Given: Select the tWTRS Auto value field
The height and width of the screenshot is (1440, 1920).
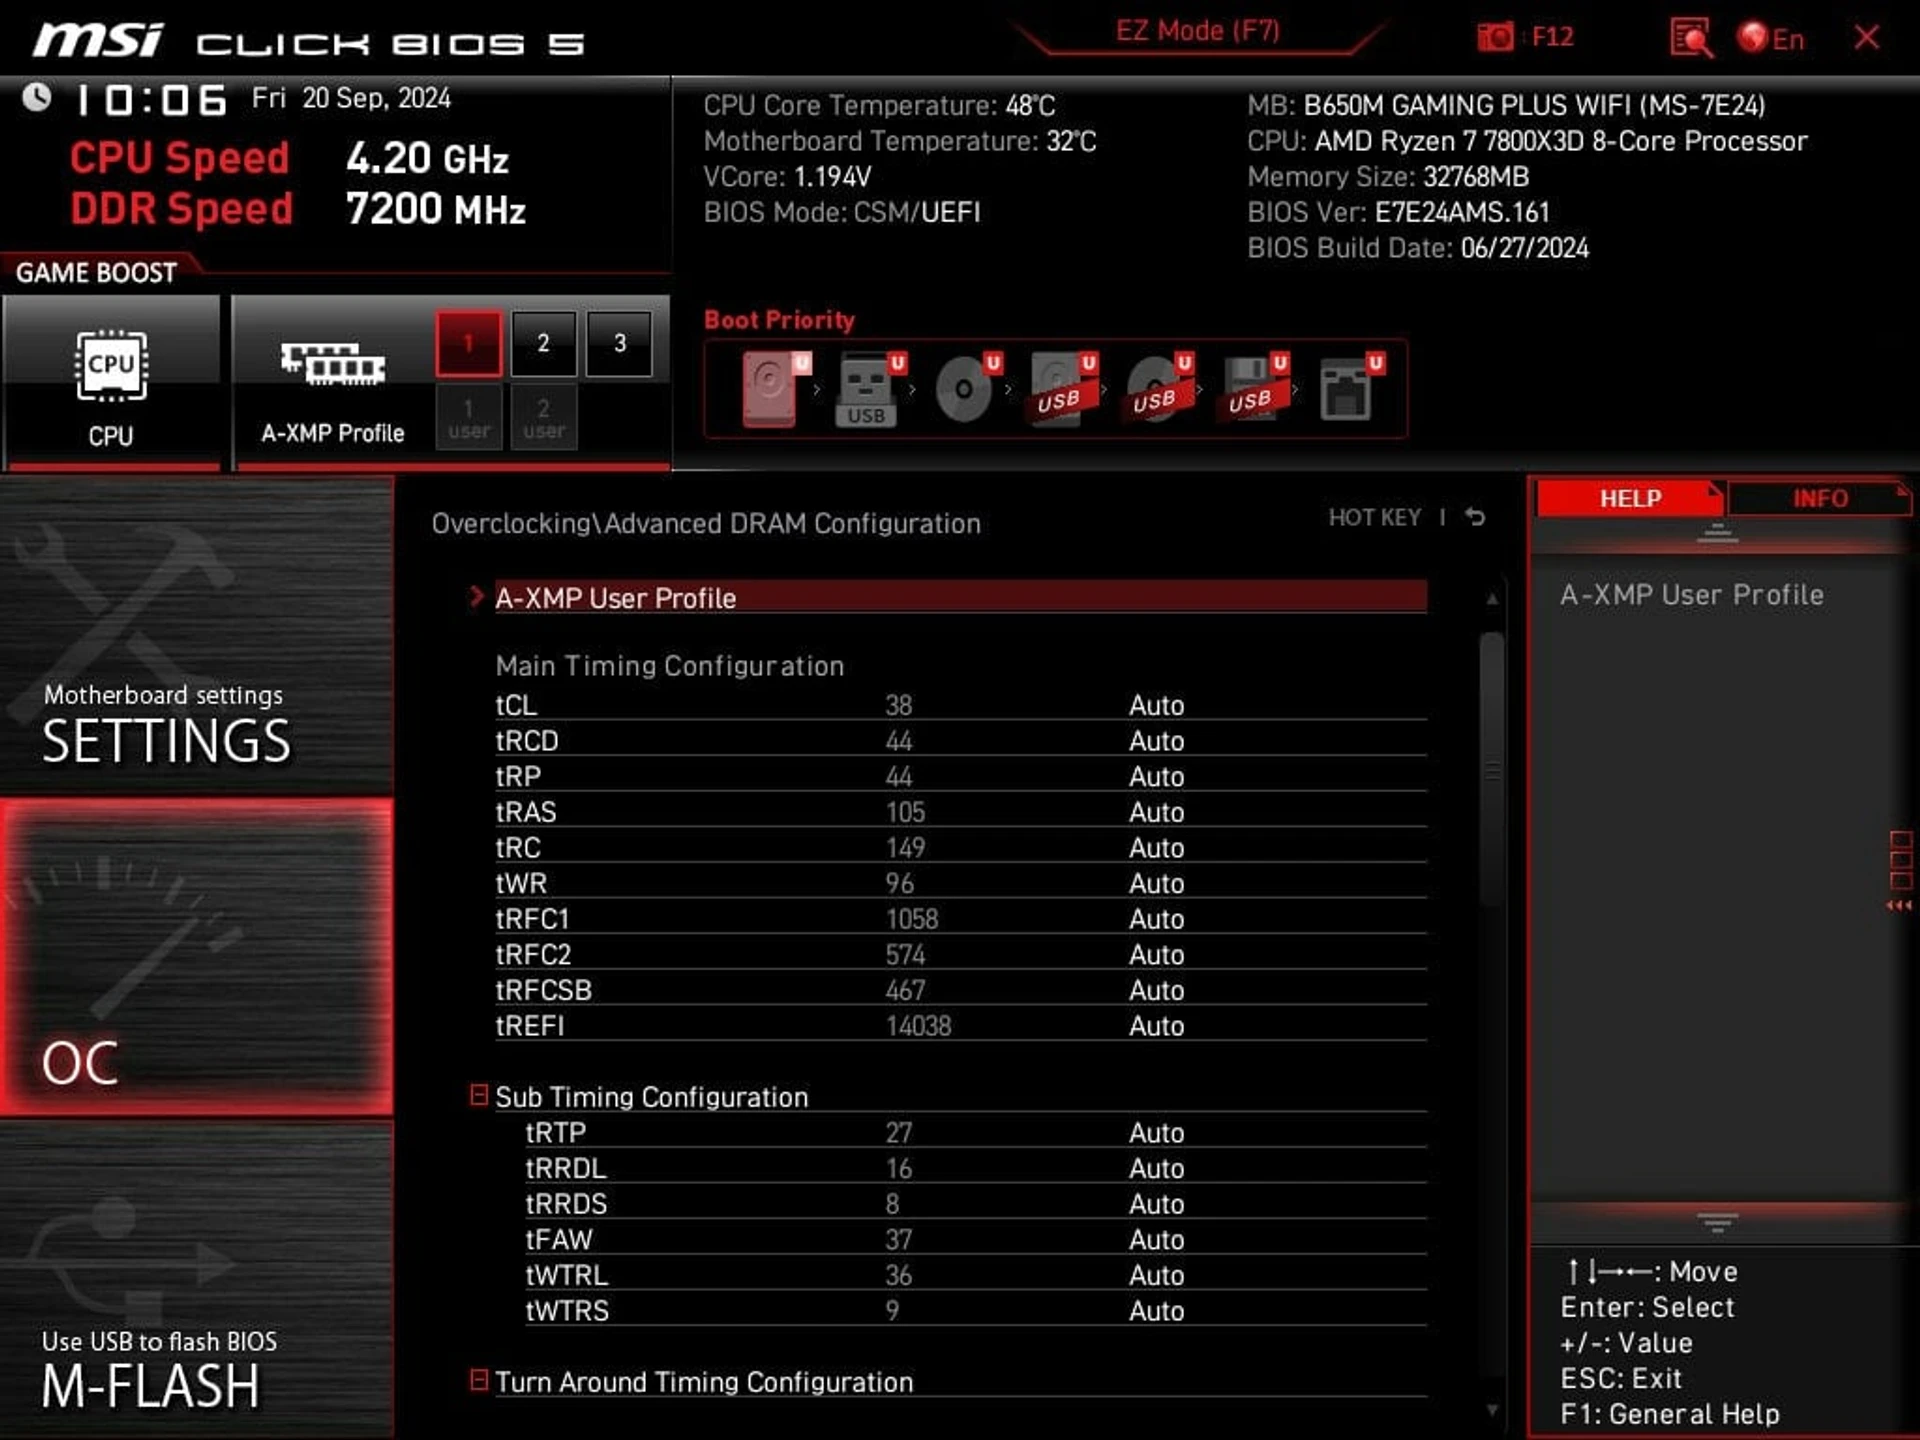Looking at the screenshot, I should click(1156, 1311).
